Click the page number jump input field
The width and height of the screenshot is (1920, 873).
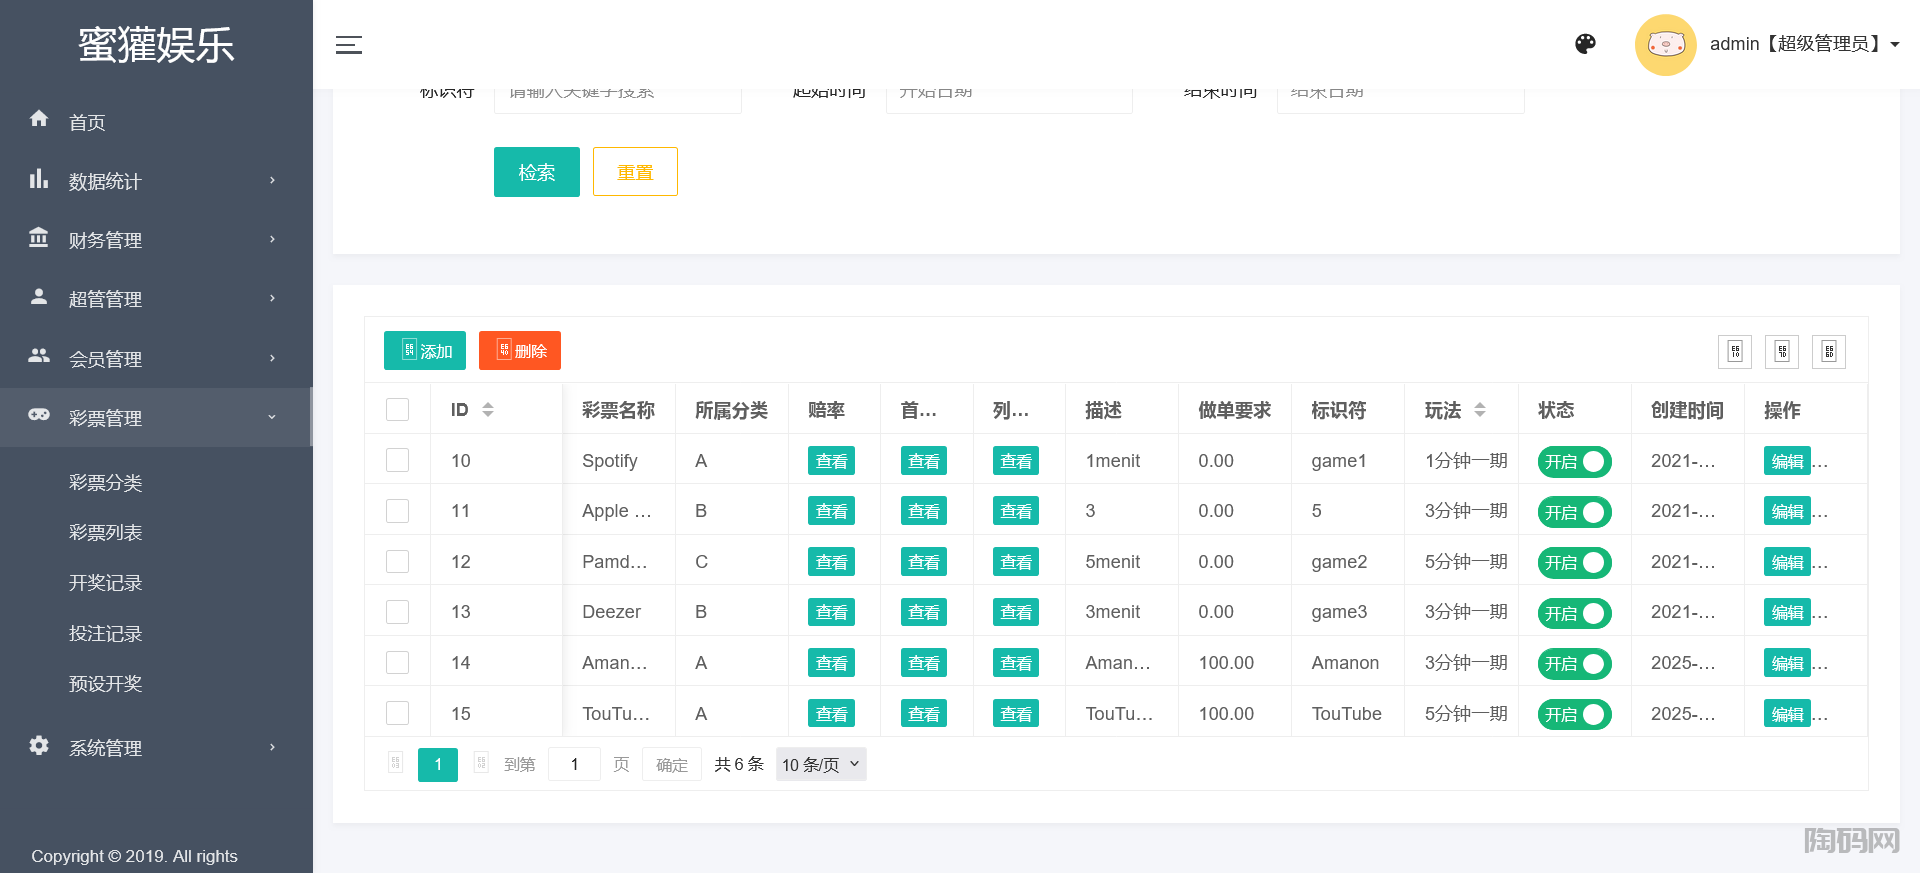574,765
